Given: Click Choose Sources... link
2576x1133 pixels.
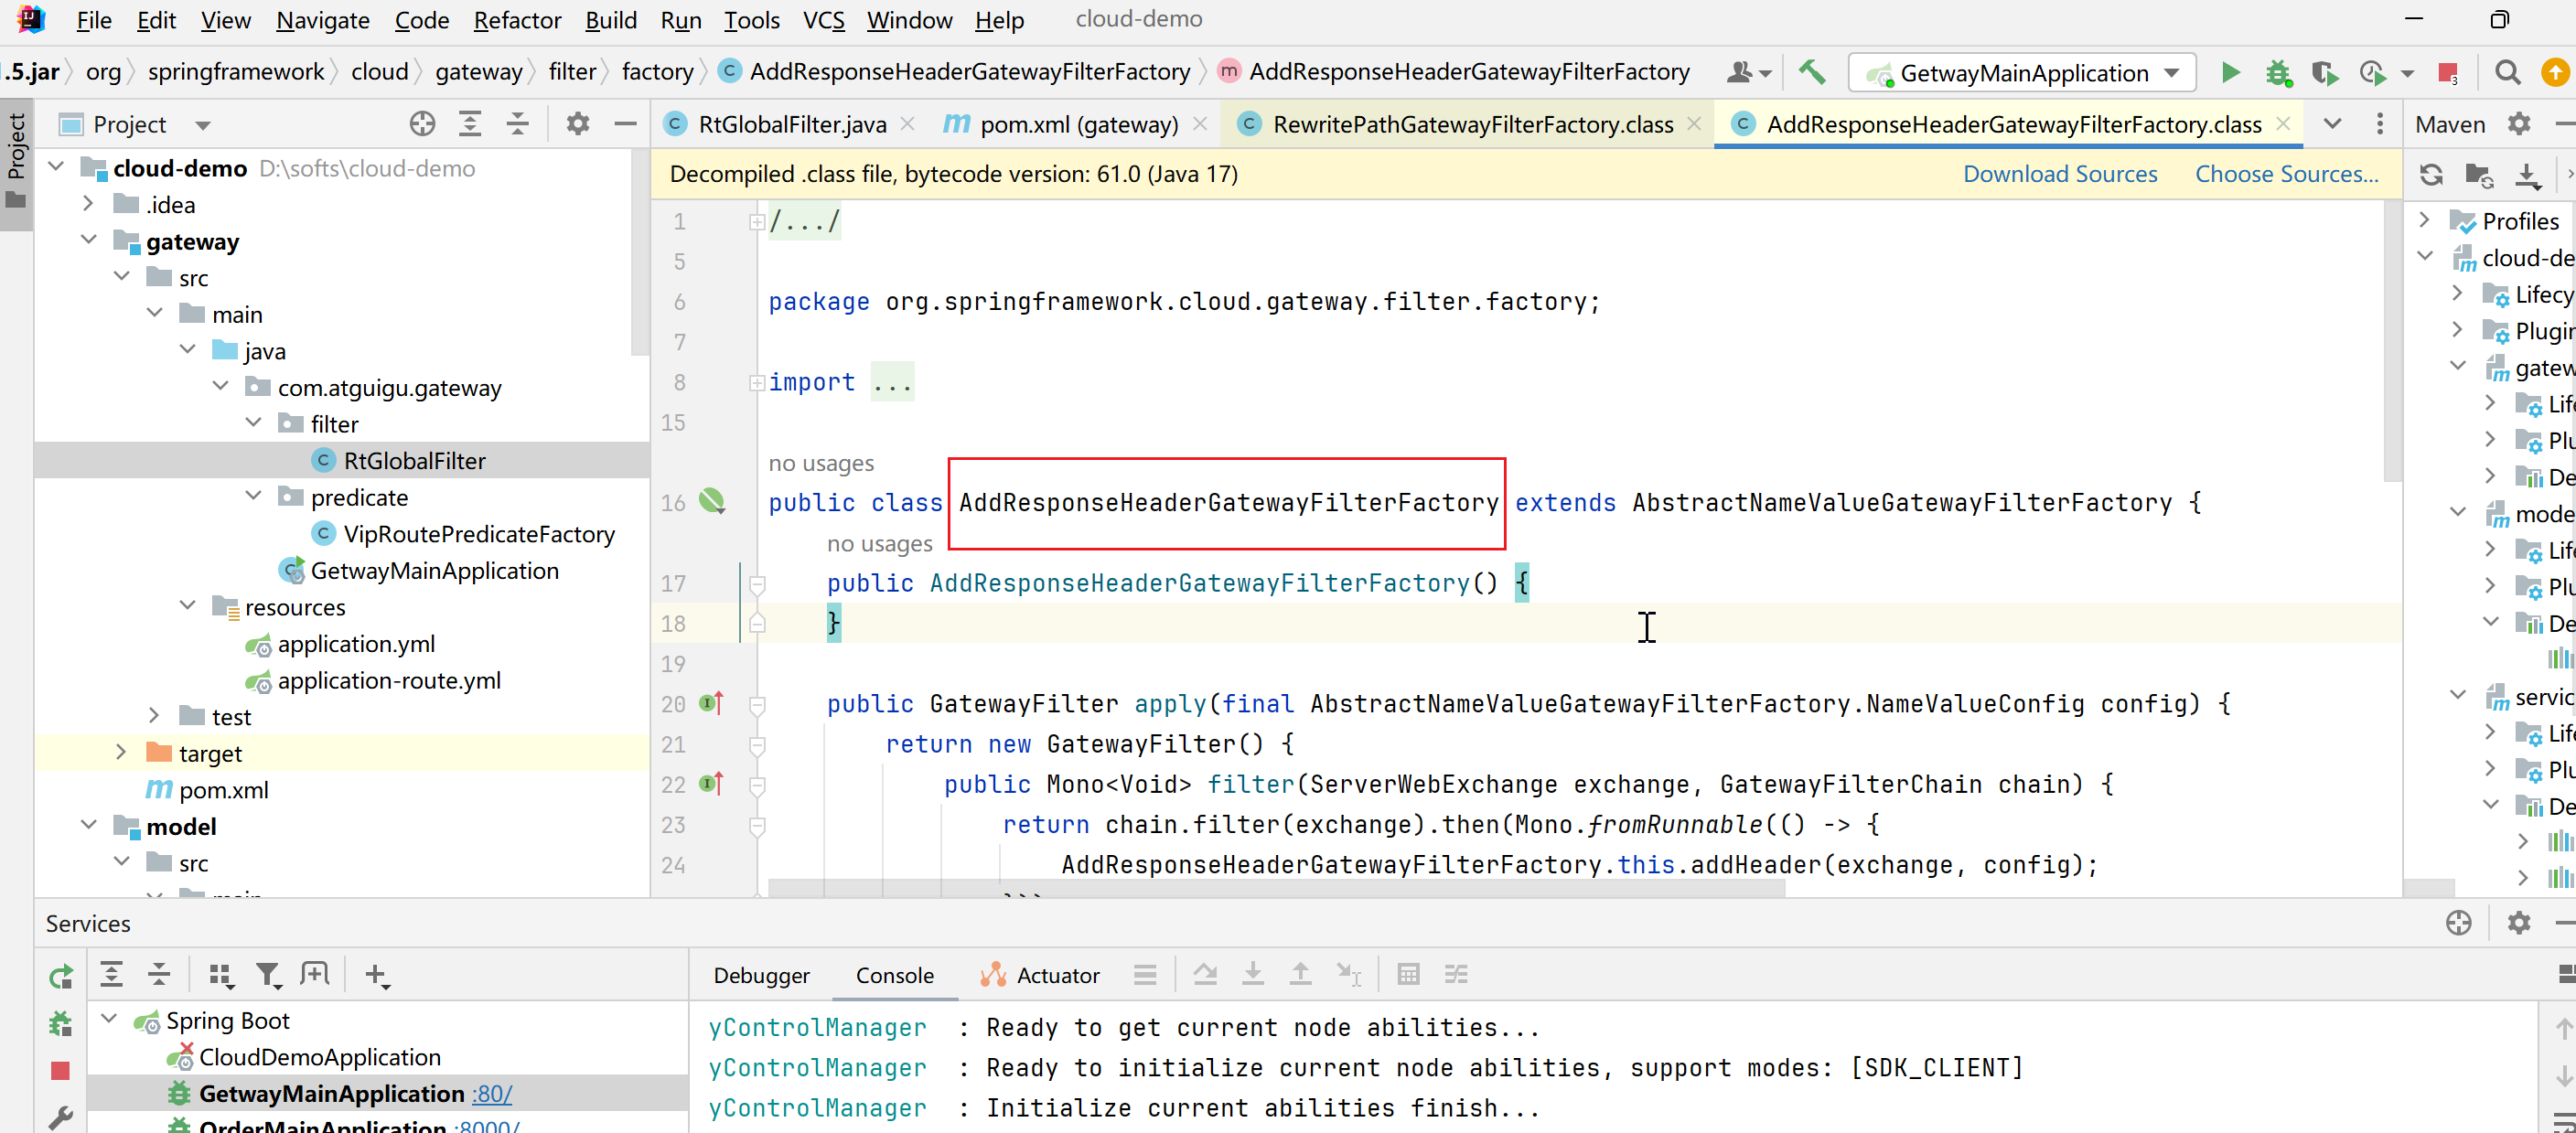Looking at the screenshot, I should click(2286, 174).
